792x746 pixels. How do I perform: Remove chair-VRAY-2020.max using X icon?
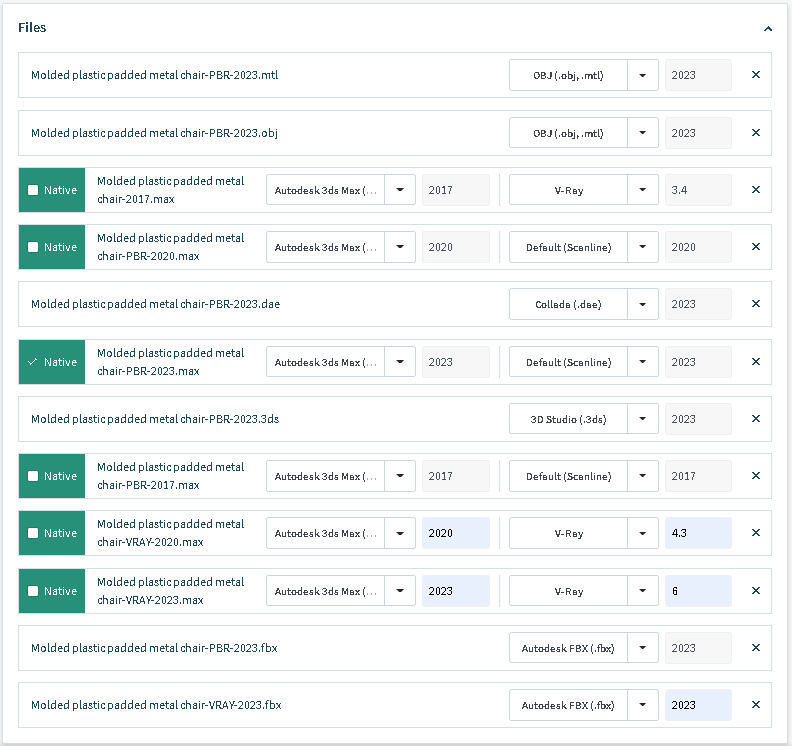[755, 533]
